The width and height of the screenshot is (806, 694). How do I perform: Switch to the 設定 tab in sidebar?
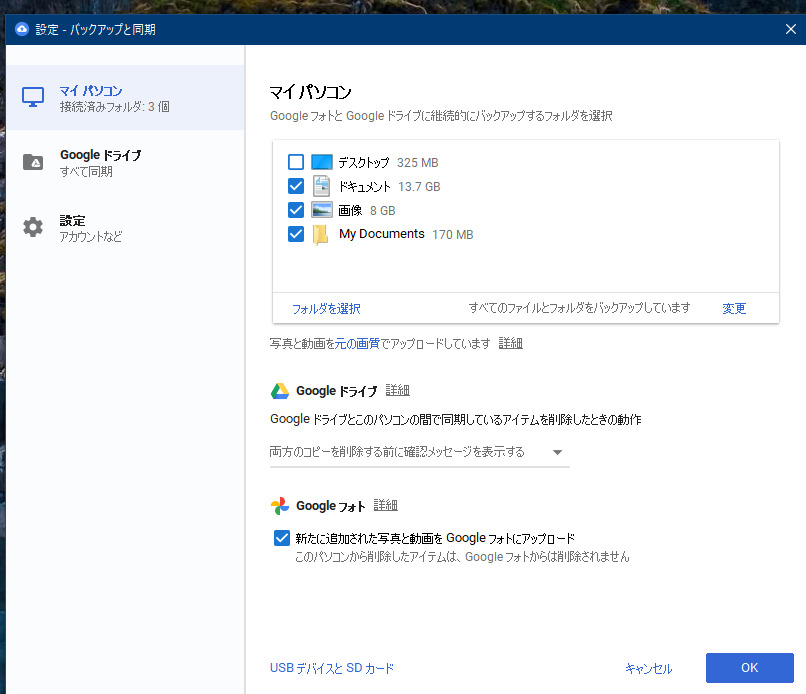pos(90,227)
